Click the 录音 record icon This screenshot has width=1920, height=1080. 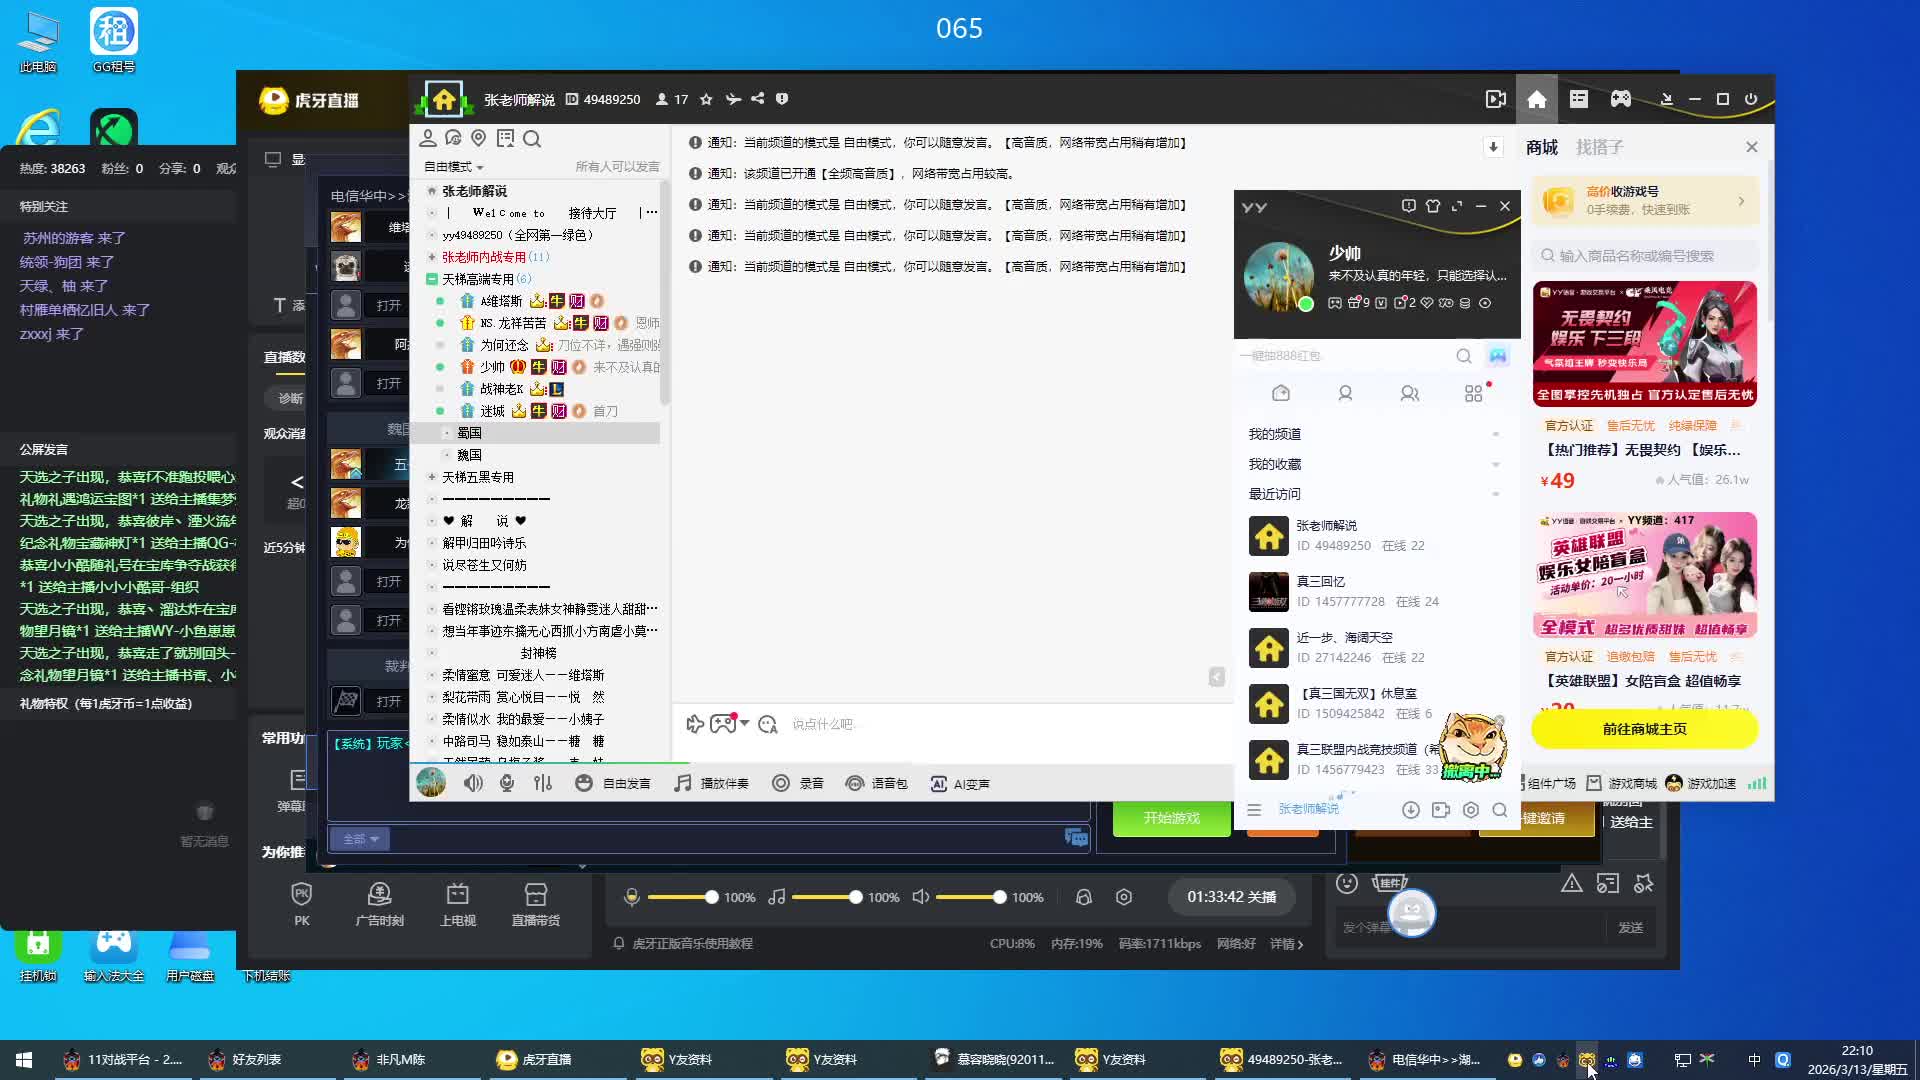(780, 784)
